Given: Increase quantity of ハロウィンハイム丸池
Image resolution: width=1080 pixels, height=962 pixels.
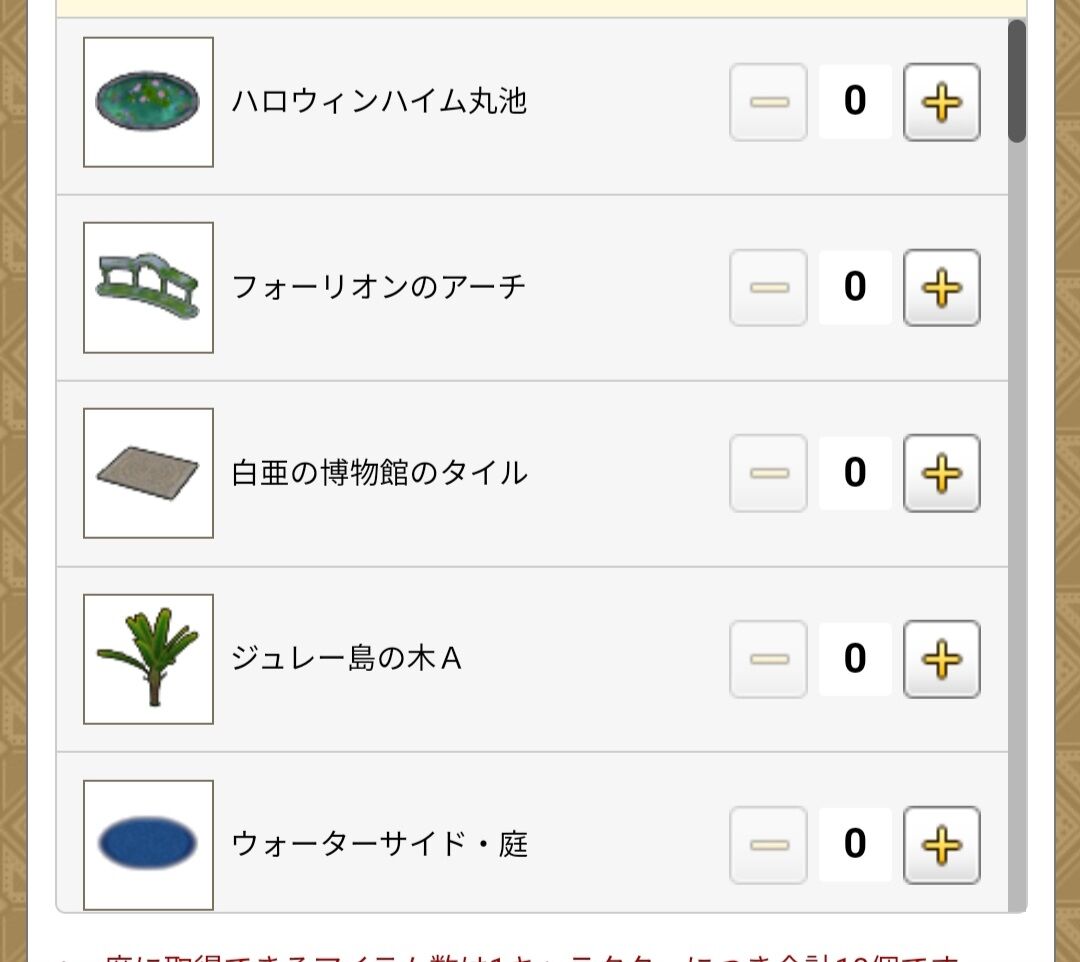Looking at the screenshot, I should (941, 102).
